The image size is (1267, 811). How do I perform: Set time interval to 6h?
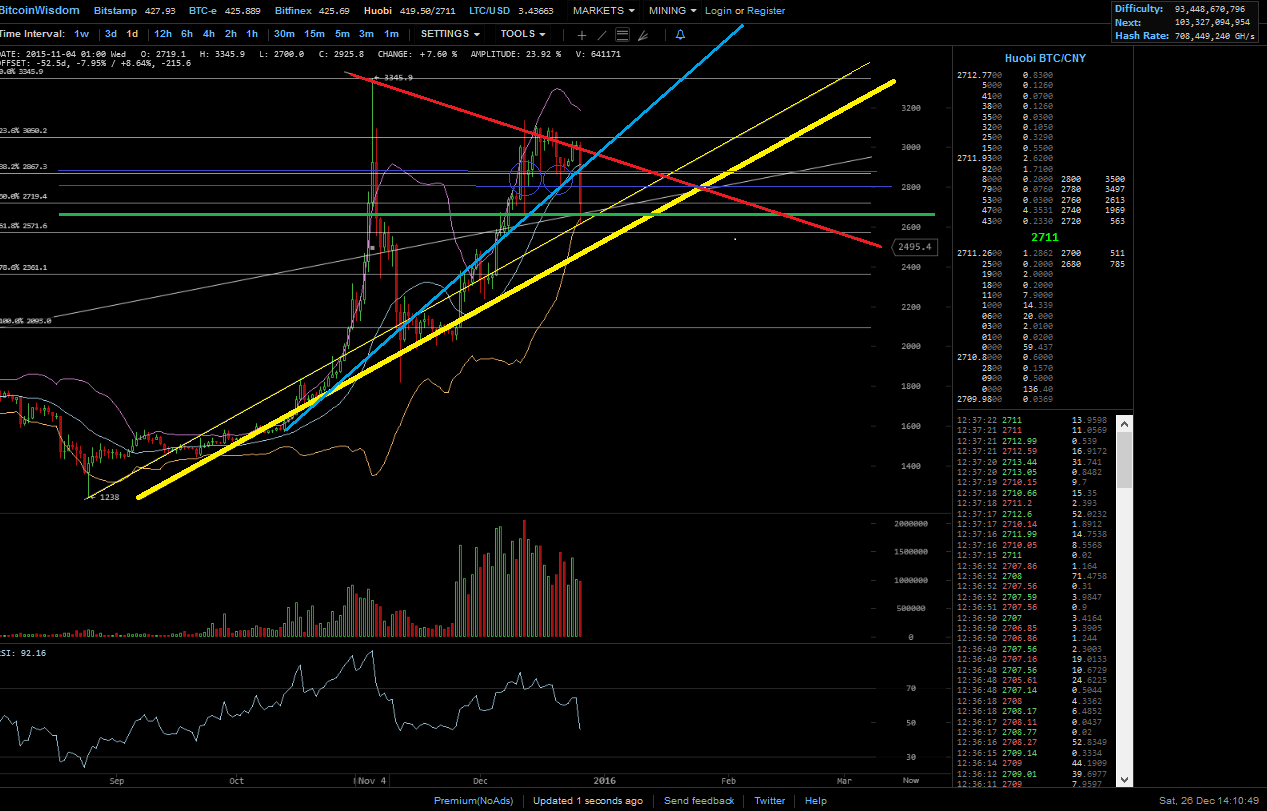click(187, 34)
